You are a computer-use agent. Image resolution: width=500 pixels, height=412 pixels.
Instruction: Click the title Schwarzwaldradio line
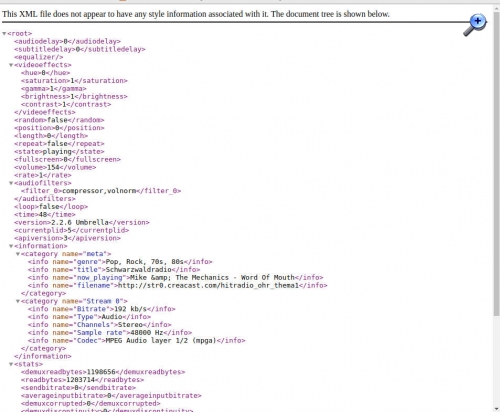(114, 270)
